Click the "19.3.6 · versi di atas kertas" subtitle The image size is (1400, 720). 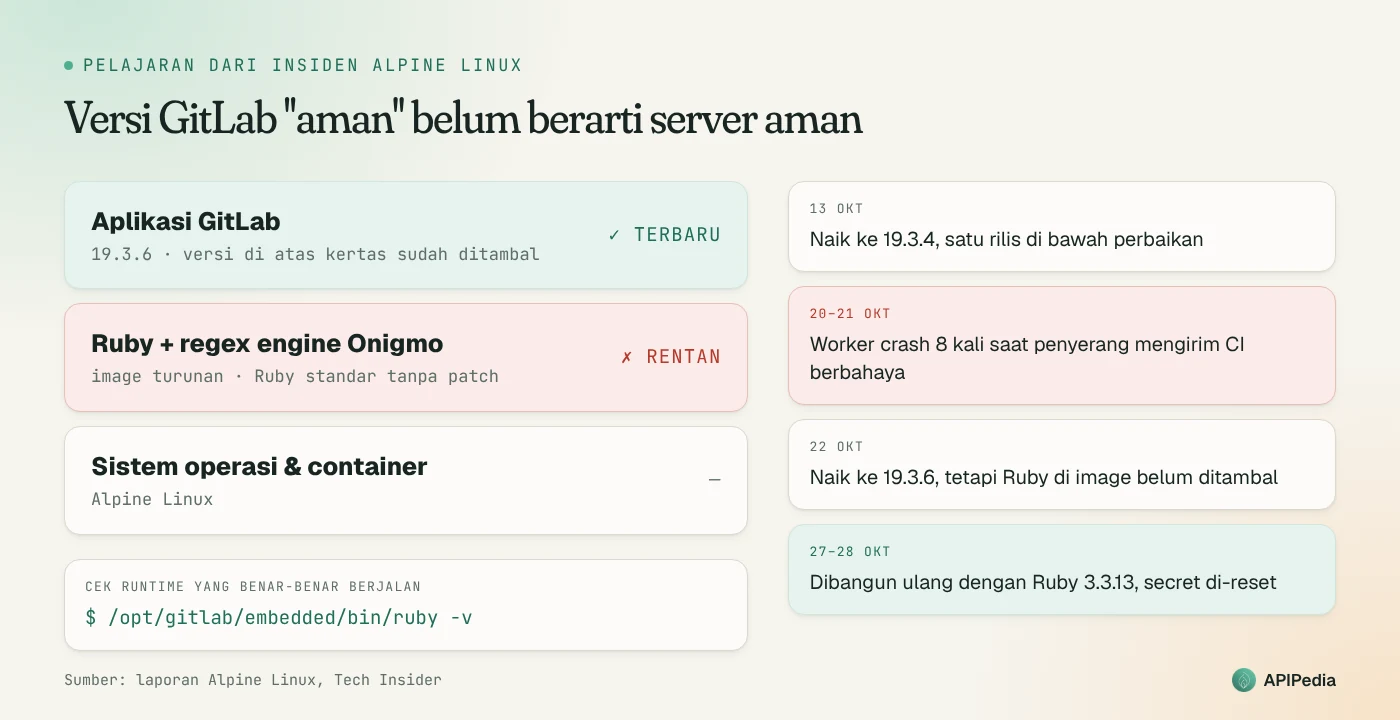(x=315, y=254)
